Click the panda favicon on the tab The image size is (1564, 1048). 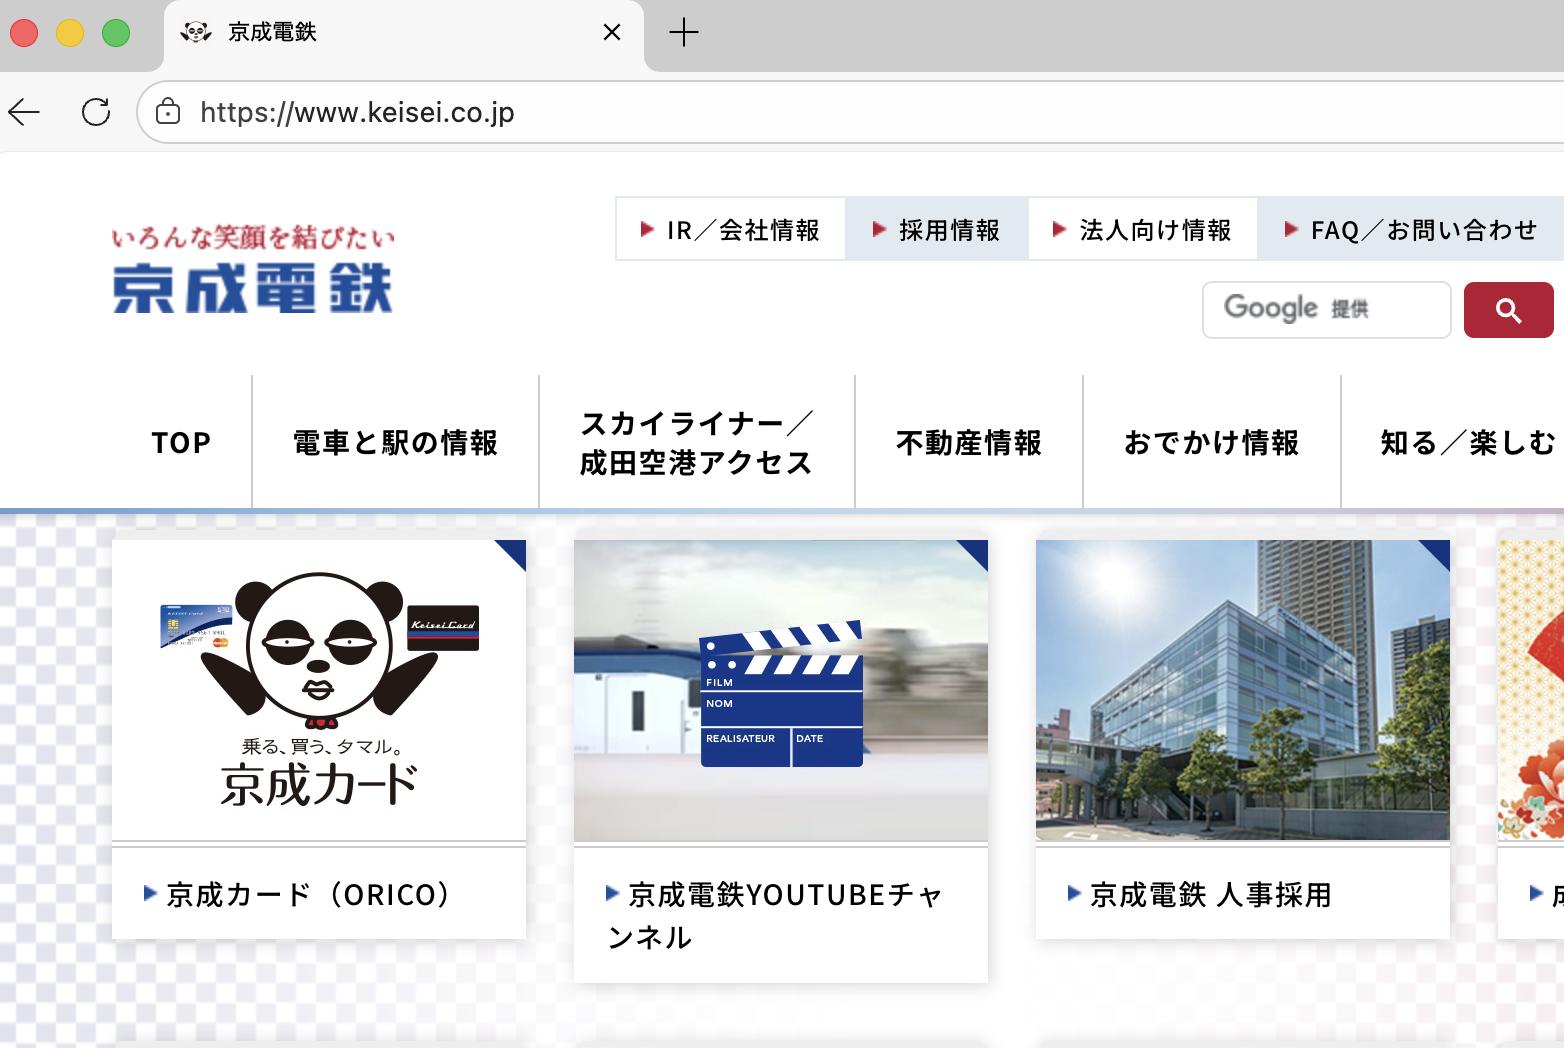coord(195,33)
